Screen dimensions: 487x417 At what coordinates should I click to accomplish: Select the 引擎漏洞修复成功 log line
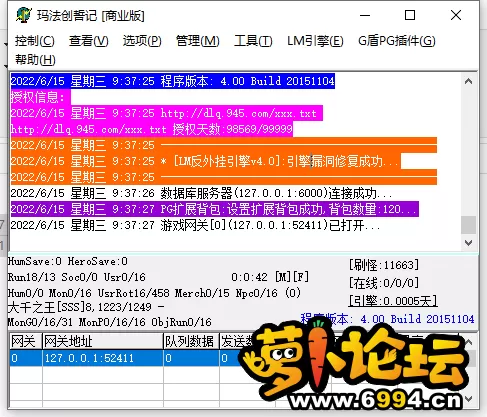[x=205, y=161]
